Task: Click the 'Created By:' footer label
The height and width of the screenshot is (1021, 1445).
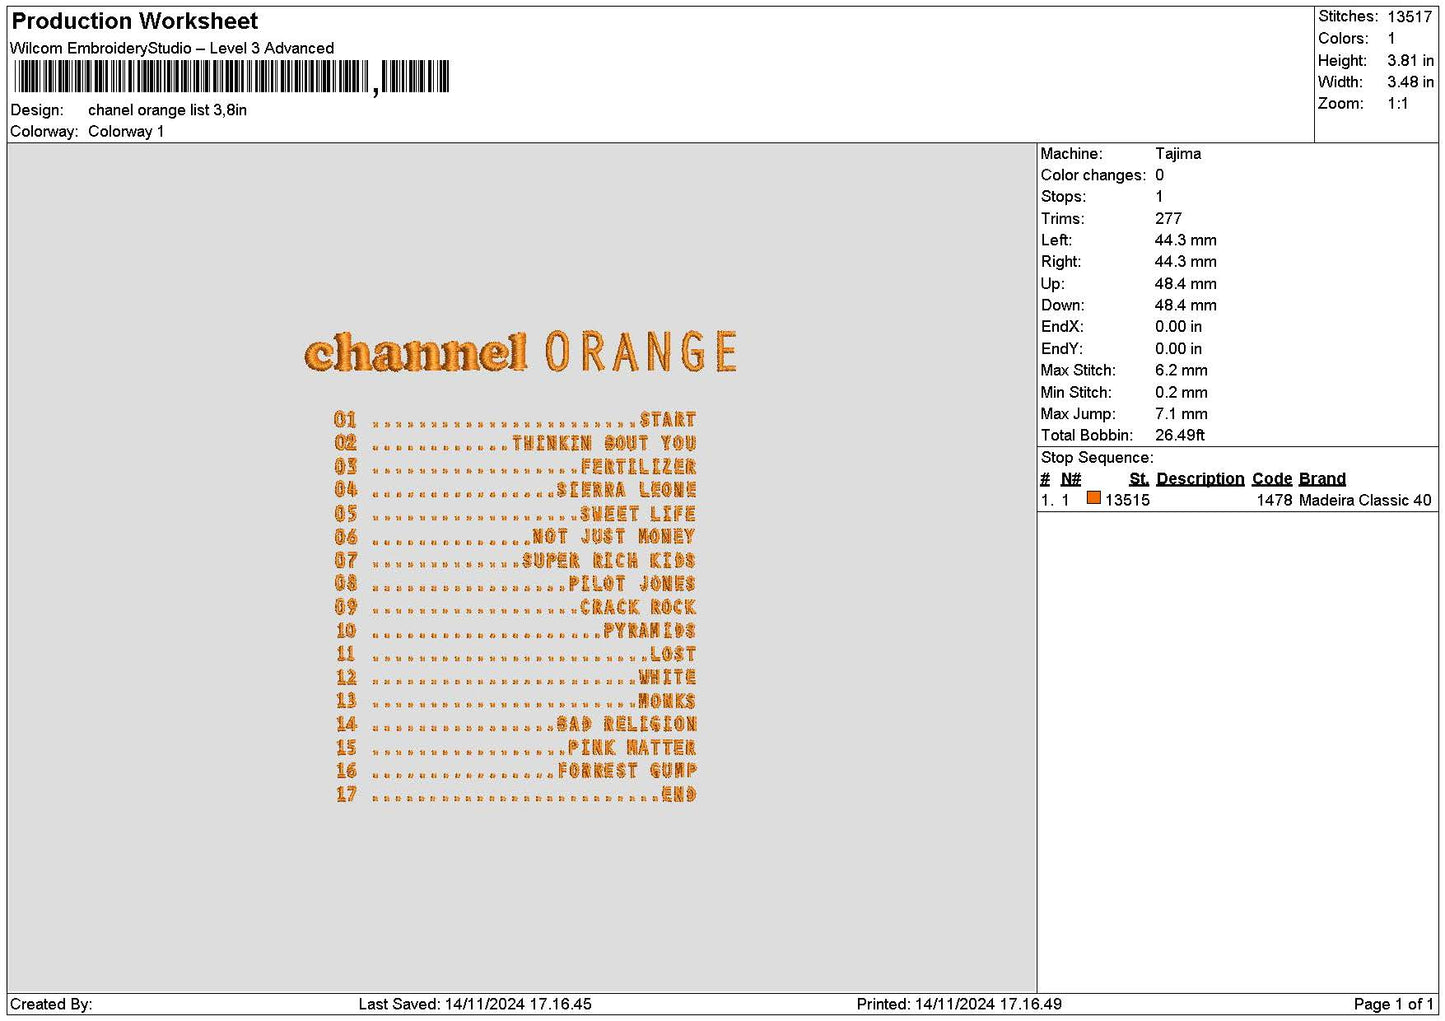Action: pyautogui.click(x=51, y=1004)
